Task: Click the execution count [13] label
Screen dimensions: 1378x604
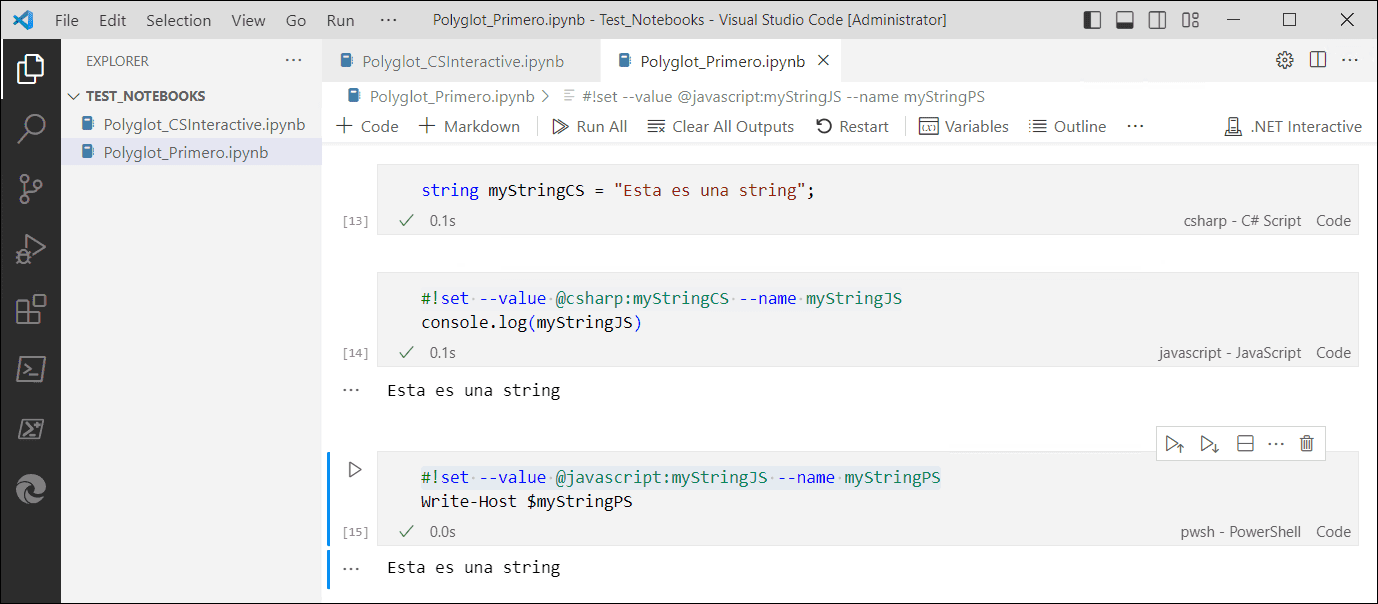Action: tap(355, 221)
